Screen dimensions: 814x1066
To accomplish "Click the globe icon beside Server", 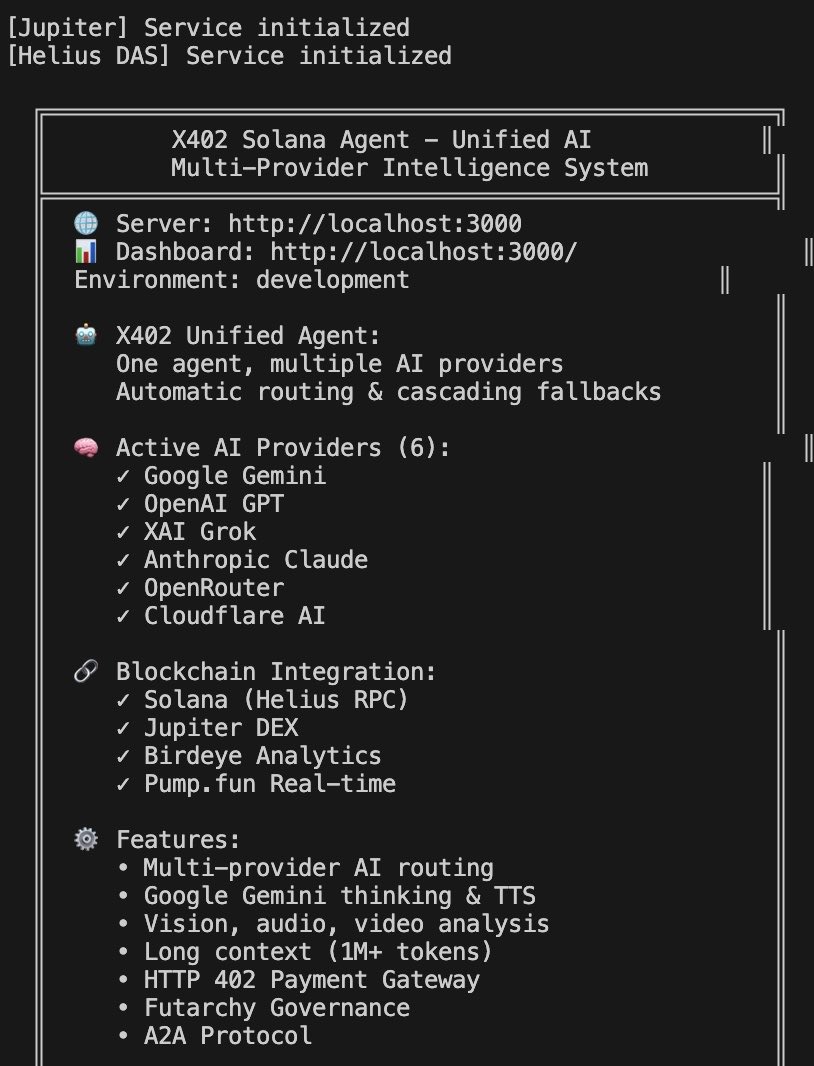I will pyautogui.click(x=86, y=224).
